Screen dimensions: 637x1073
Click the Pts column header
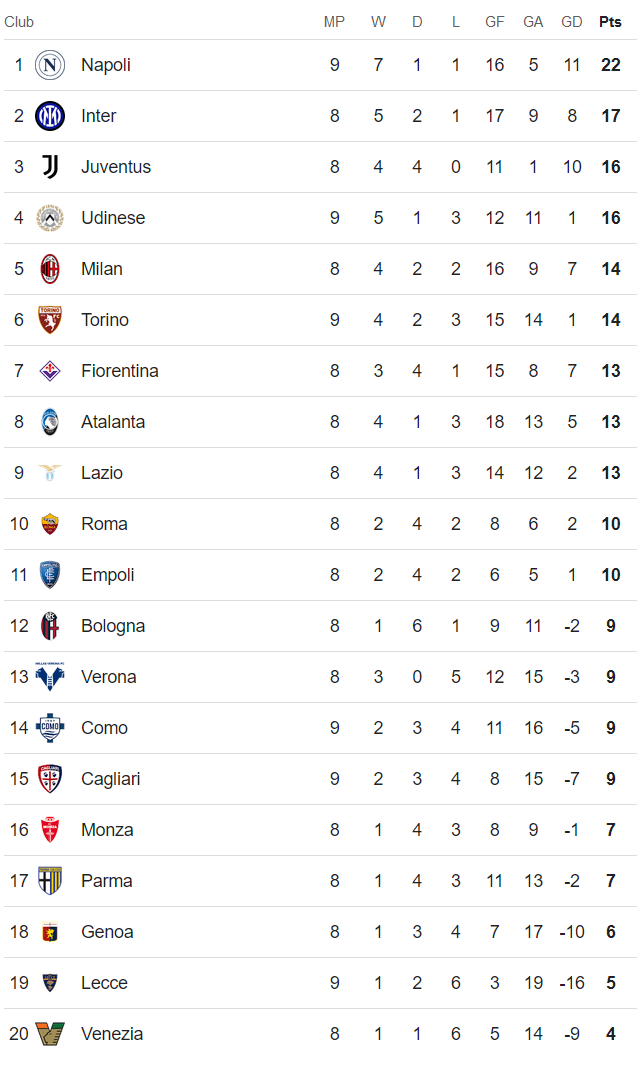610,22
